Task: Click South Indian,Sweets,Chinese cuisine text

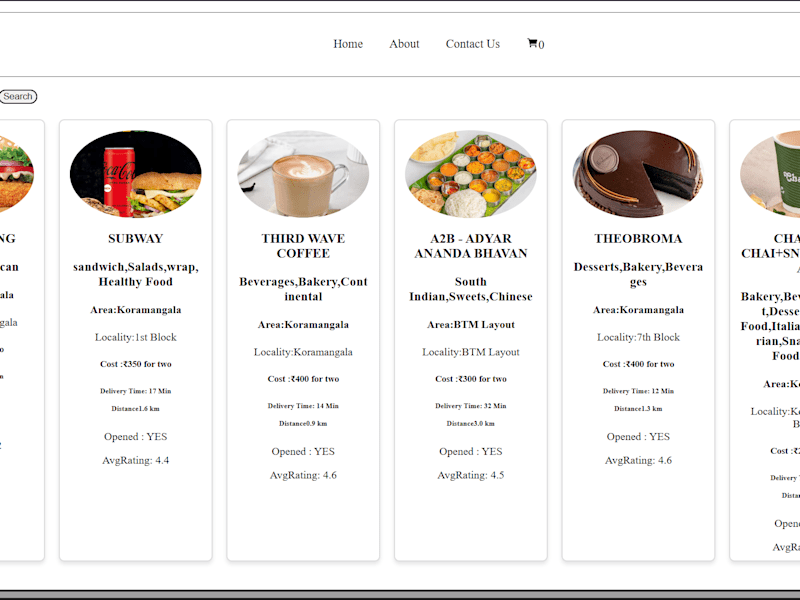Action: 471,289
